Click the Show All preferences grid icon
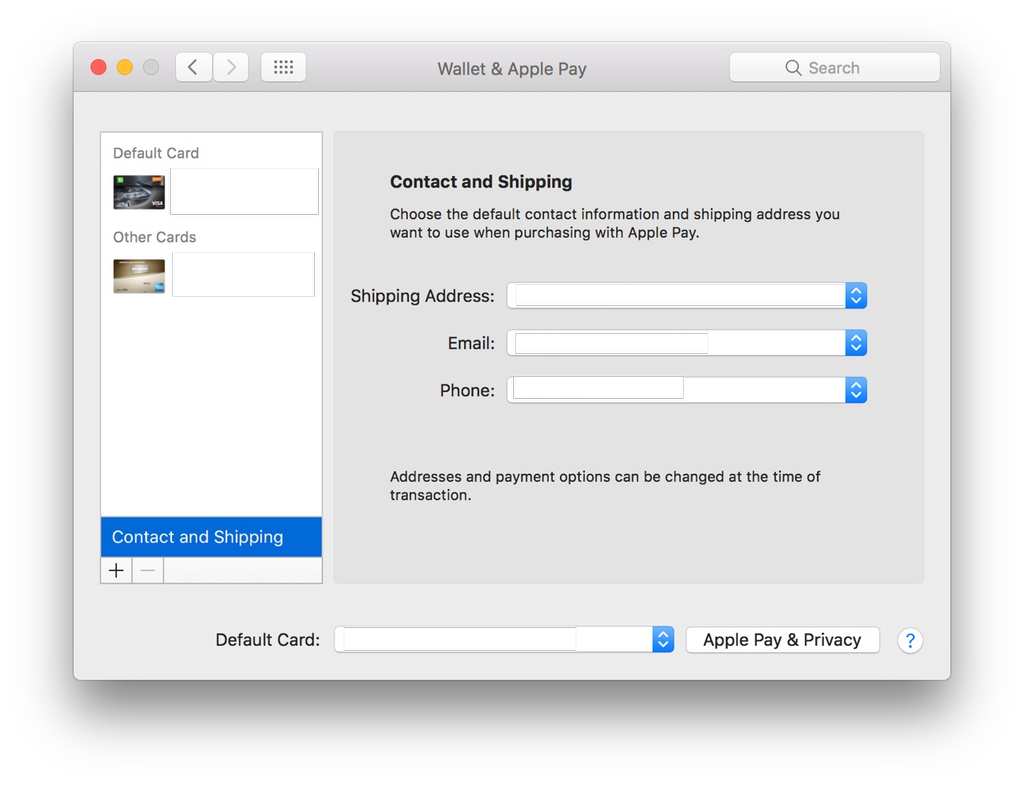This screenshot has width=1024, height=785. pyautogui.click(x=283, y=67)
